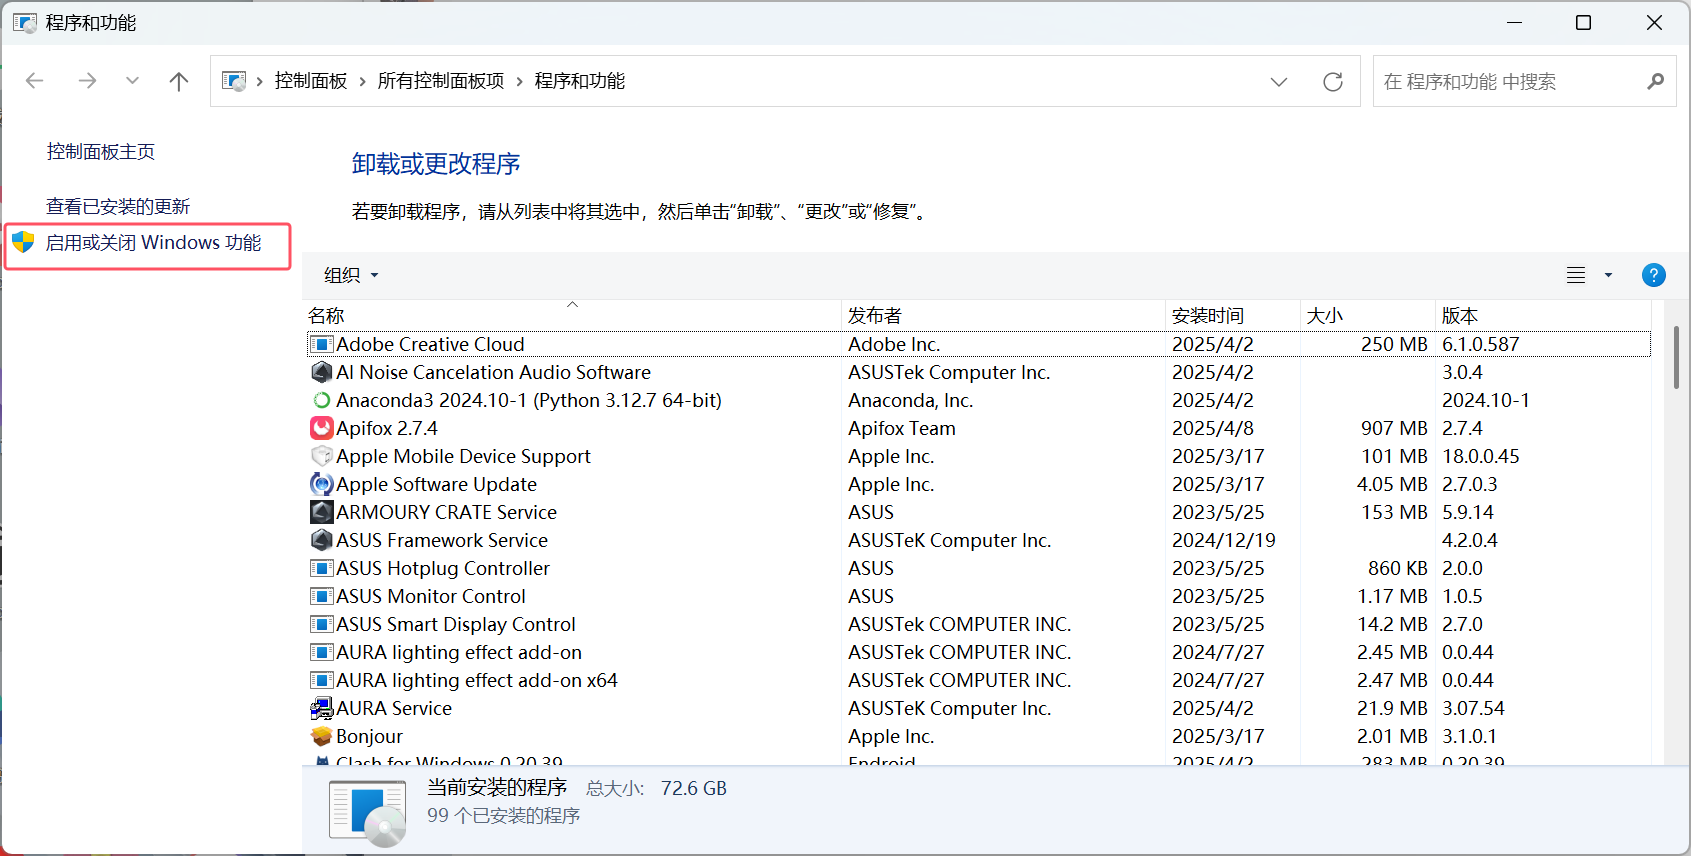Screen dimensions: 1691x856
Task: Sort by 安装时间 column header
Action: pos(1233,315)
